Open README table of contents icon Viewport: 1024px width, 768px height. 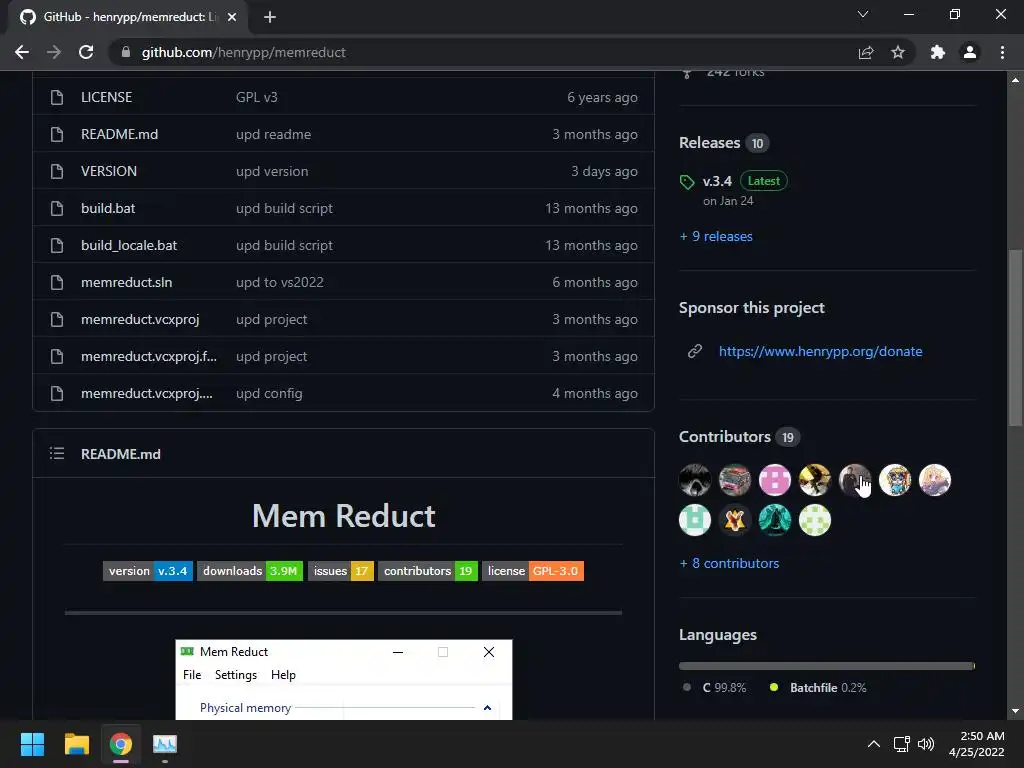coord(57,453)
